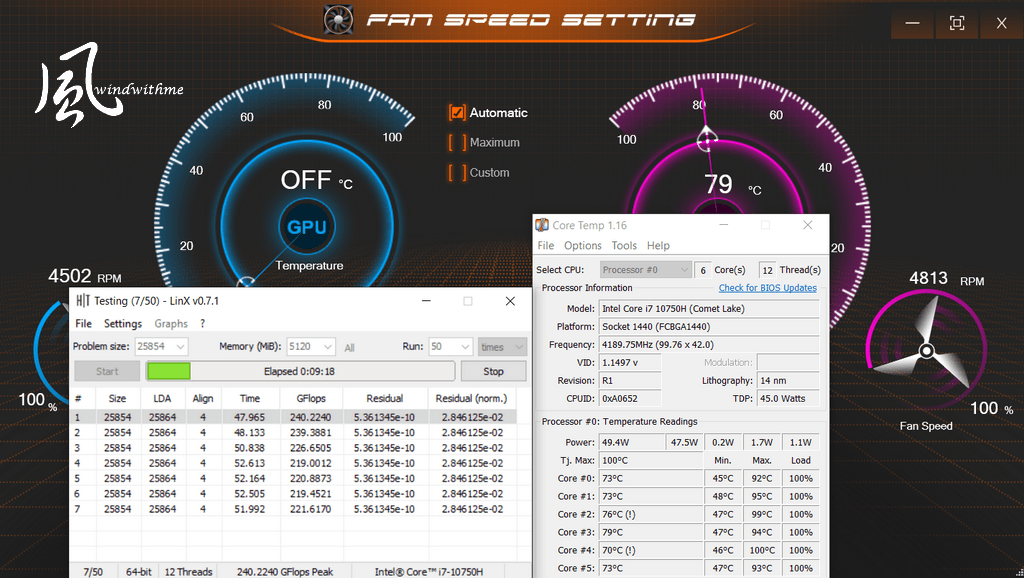Toggle fullscreen for the Fan Speed Setting window
This screenshot has height=578, width=1024.
pos(957,24)
